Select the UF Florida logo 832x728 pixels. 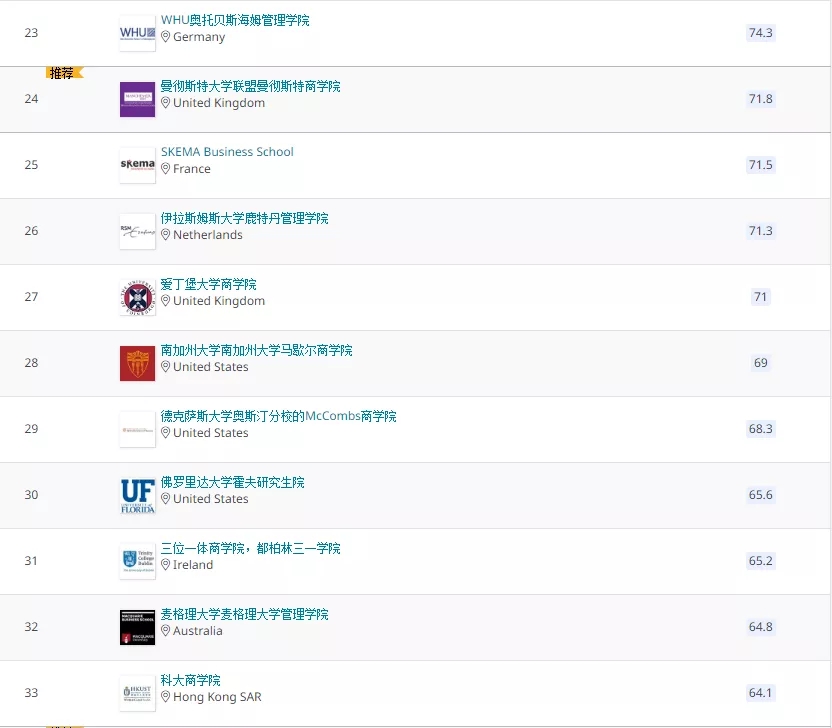pos(137,496)
